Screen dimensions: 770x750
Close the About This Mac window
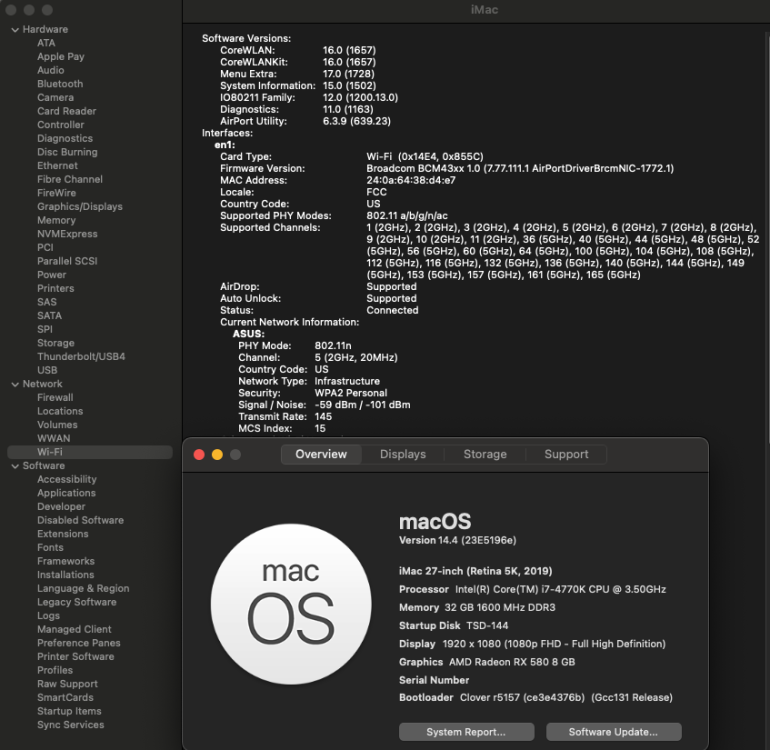coord(199,455)
